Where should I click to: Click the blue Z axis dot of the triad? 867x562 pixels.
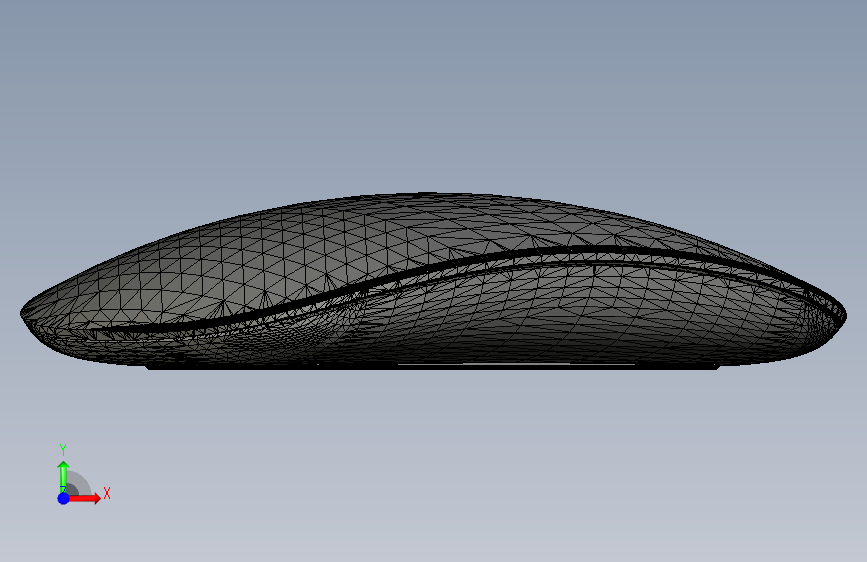(x=63, y=498)
